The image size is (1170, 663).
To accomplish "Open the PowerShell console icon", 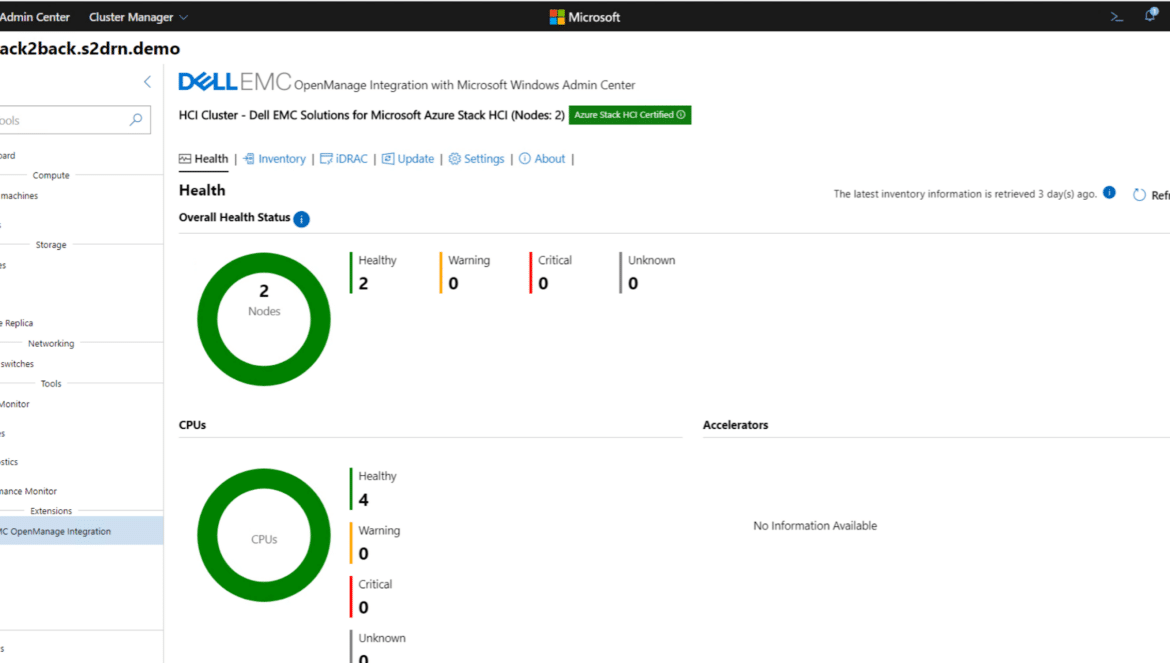I will point(1116,16).
